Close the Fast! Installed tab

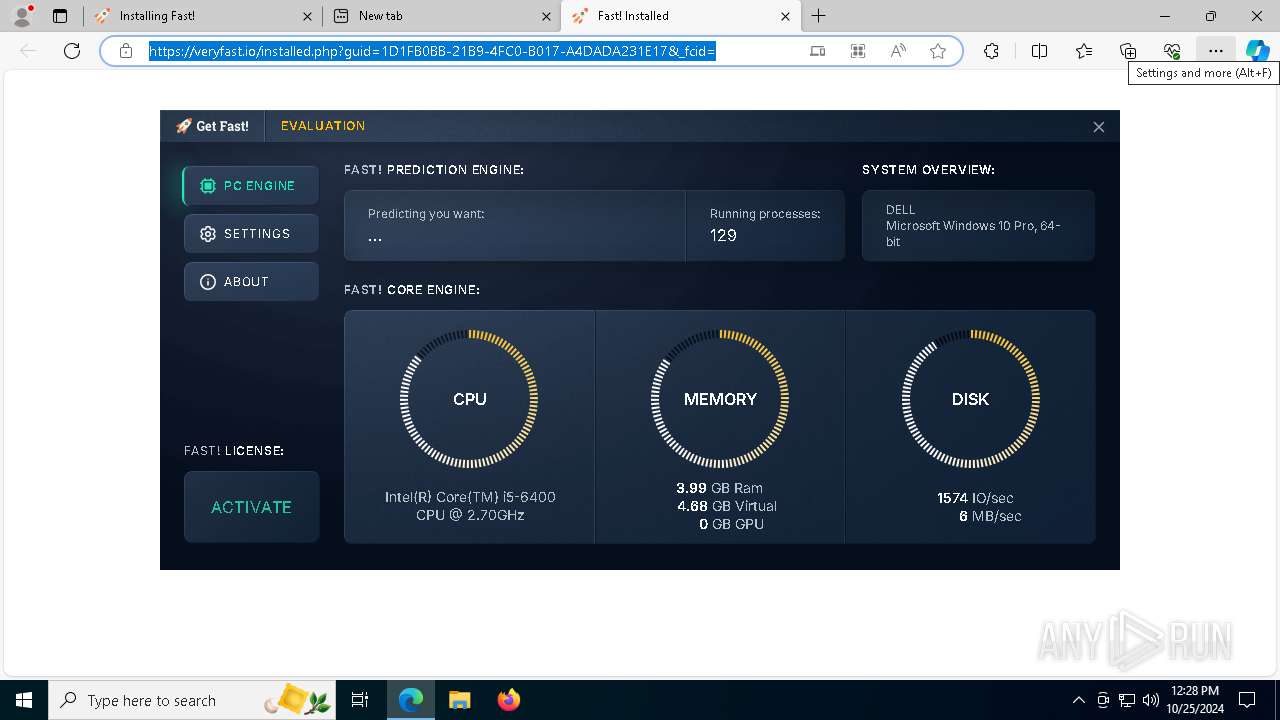click(x=785, y=16)
